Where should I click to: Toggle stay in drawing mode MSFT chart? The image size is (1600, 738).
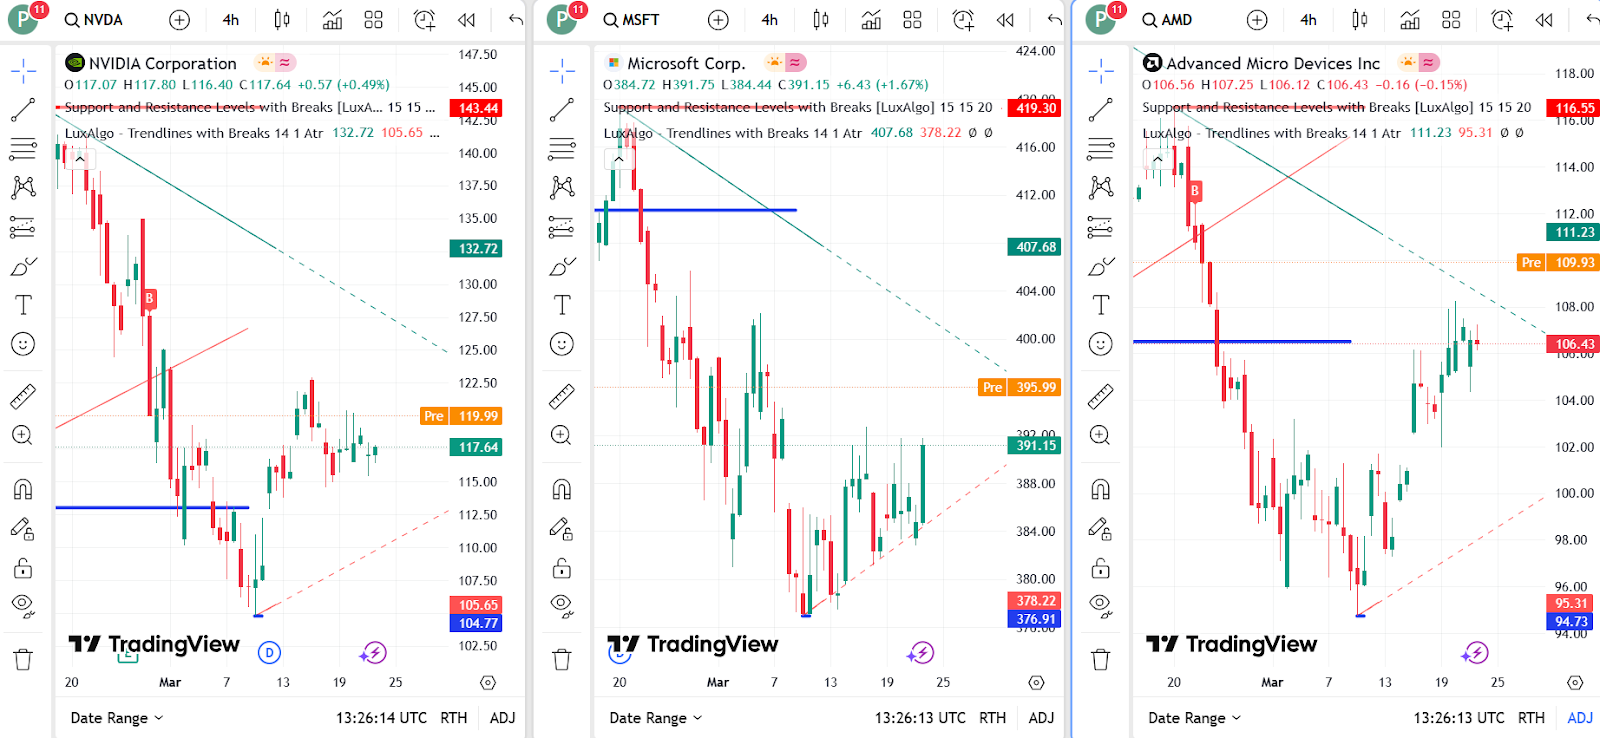[562, 528]
